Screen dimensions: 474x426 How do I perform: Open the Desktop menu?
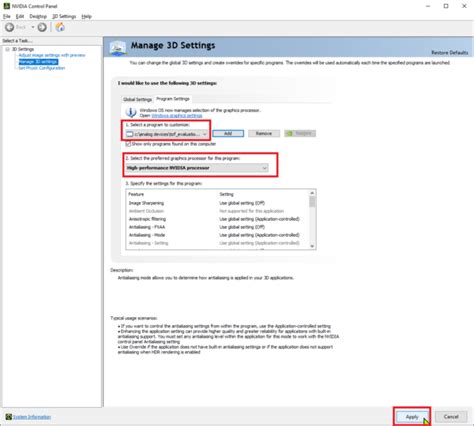point(38,16)
